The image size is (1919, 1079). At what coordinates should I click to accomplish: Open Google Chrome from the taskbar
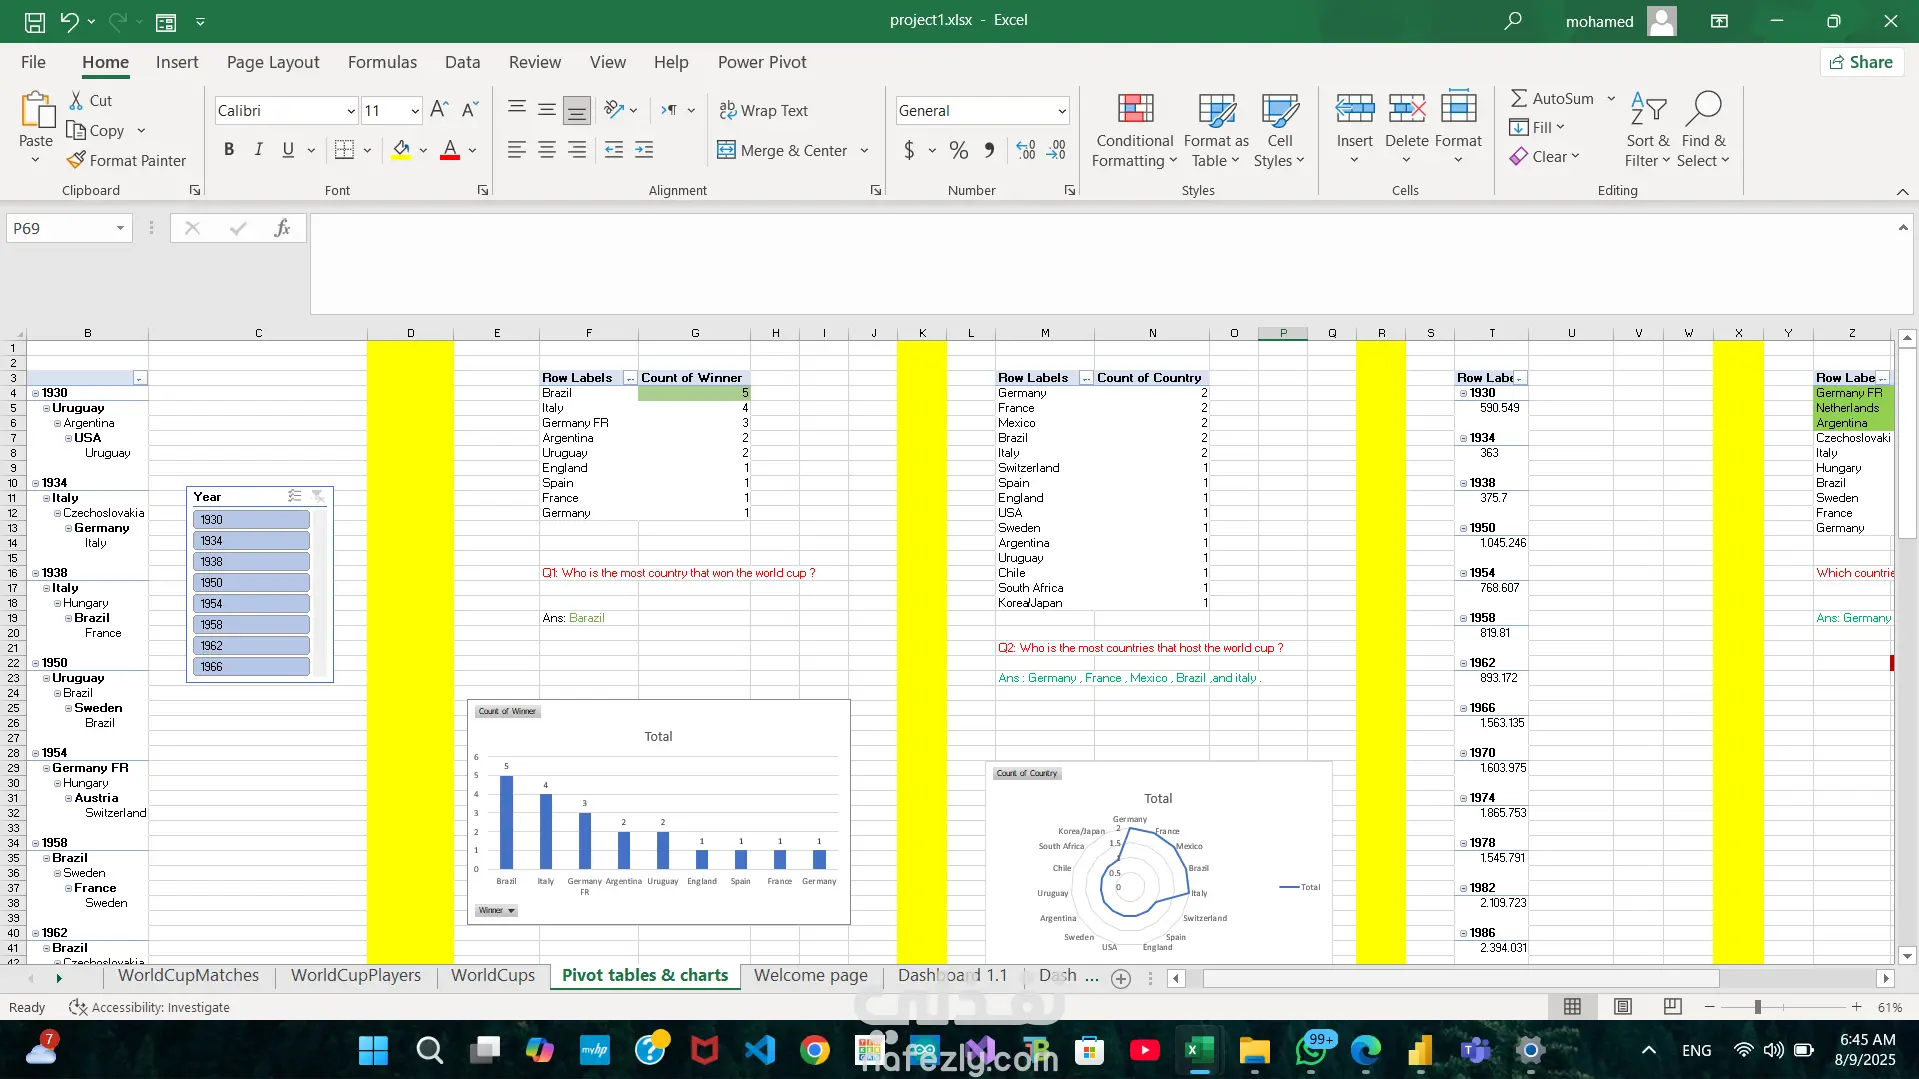point(815,1050)
